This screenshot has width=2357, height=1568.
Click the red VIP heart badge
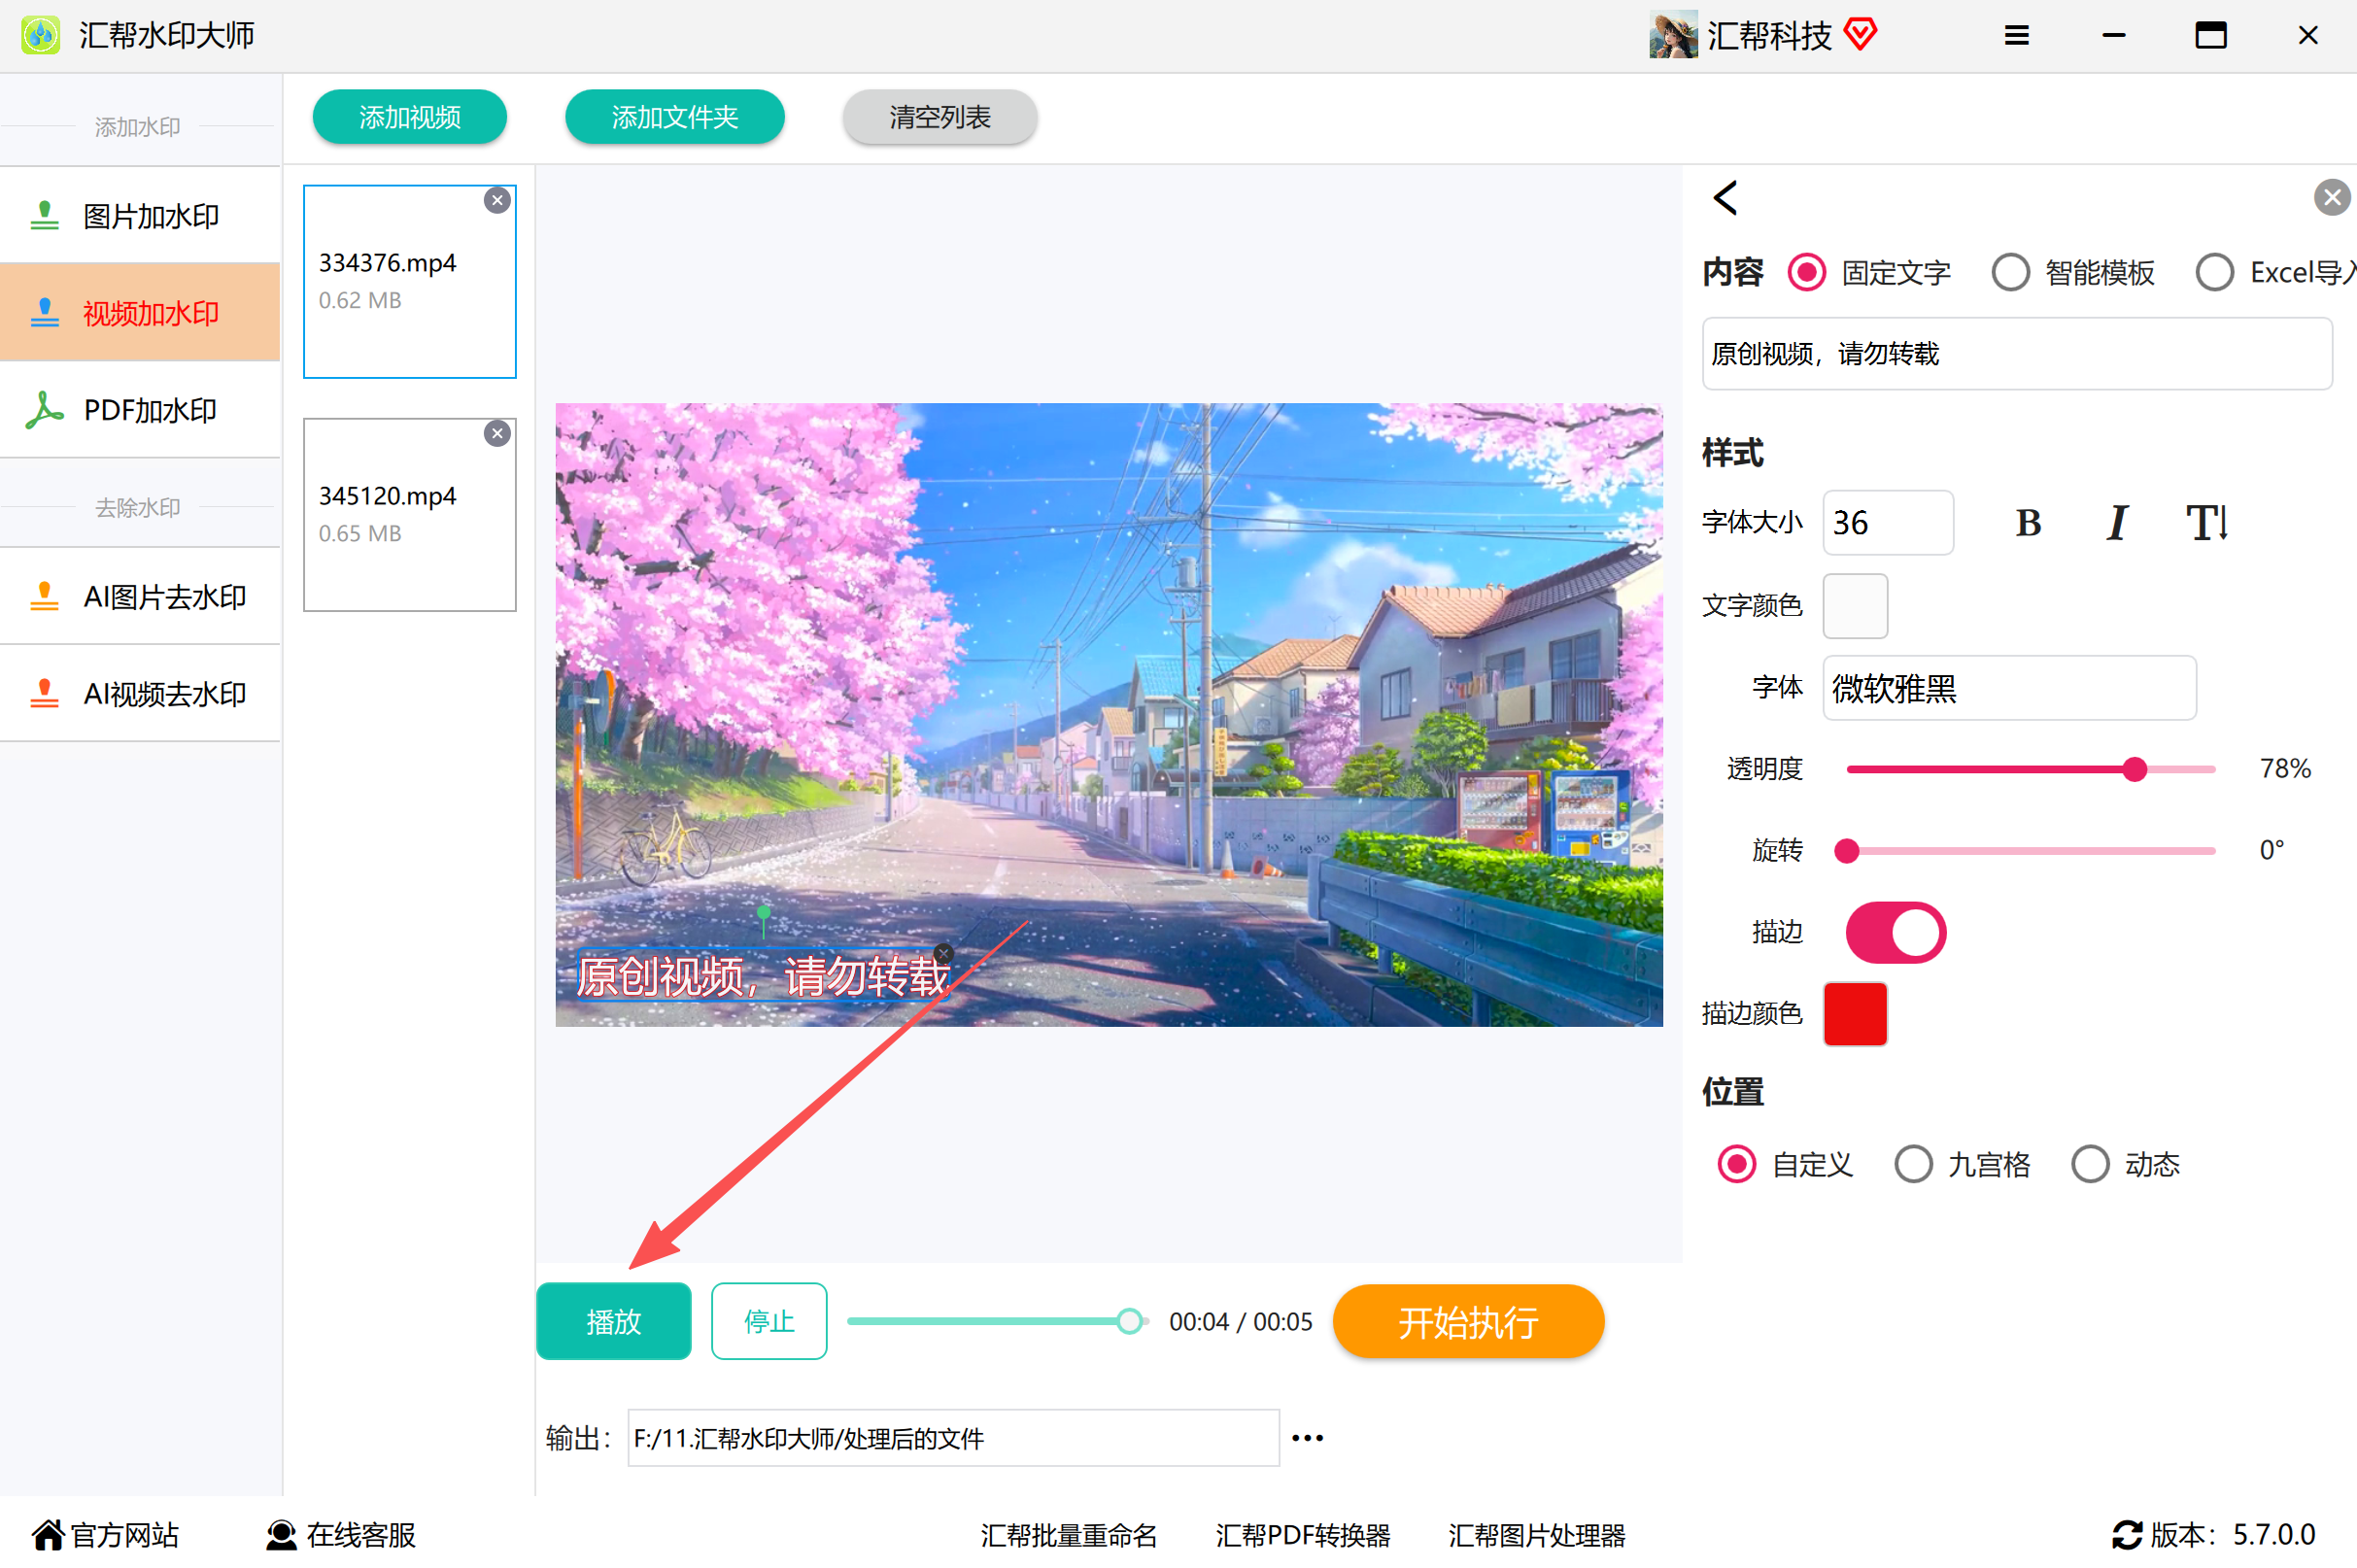1860,34
